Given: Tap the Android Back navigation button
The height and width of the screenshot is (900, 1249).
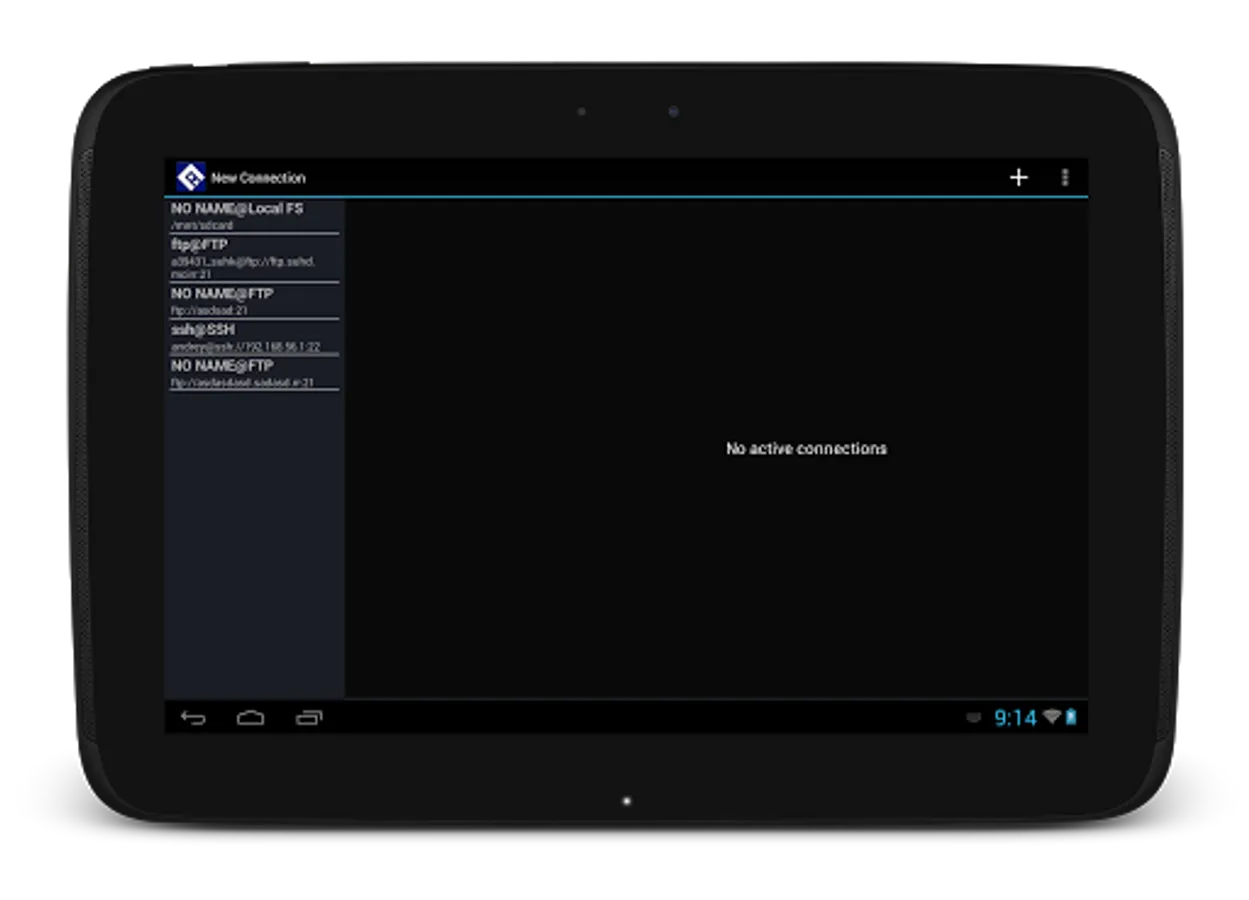Looking at the screenshot, I should pyautogui.click(x=193, y=717).
